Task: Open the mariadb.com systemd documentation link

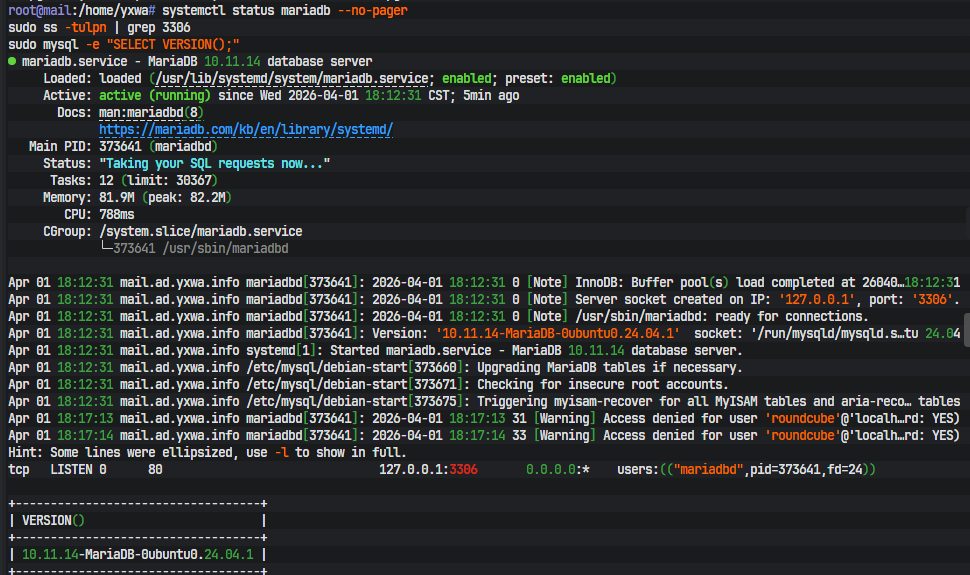Action: 246,130
